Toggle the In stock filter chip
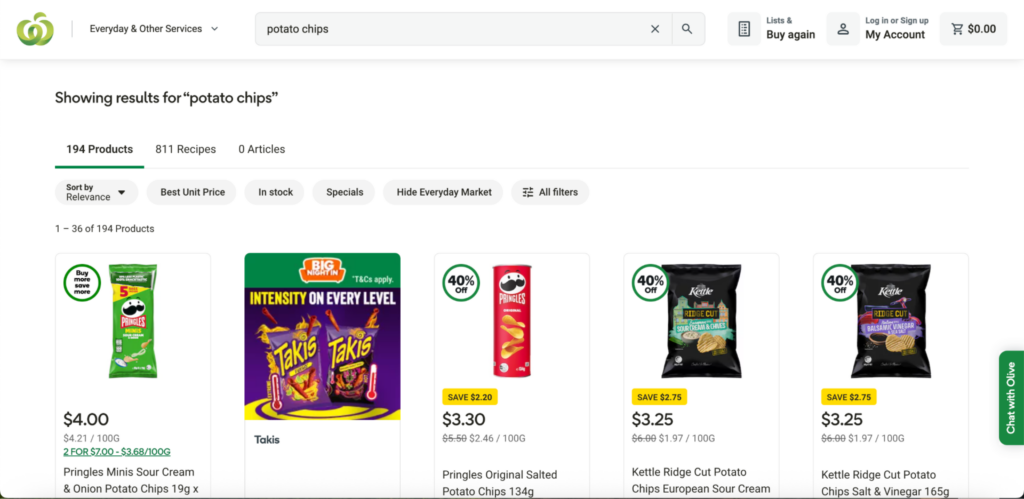The image size is (1024, 499). (275, 192)
